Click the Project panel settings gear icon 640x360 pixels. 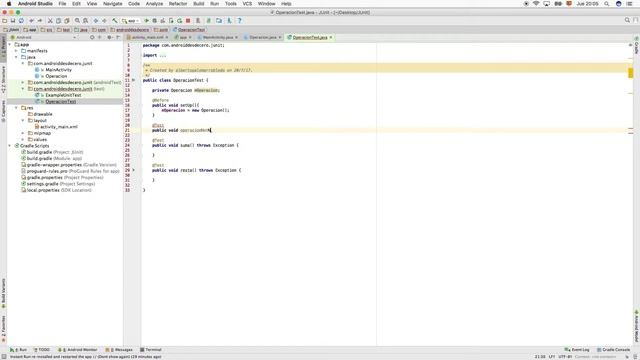(x=109, y=37)
